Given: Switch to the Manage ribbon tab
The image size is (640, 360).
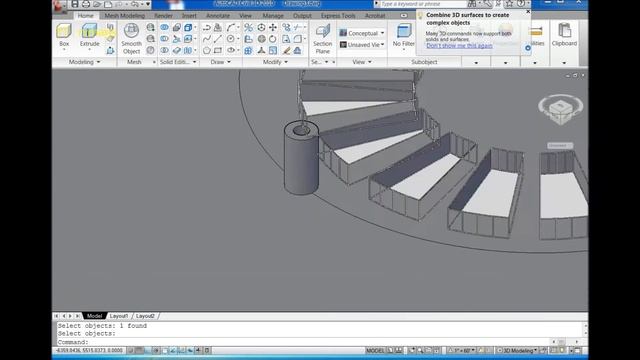Looking at the screenshot, I should point(273,16).
